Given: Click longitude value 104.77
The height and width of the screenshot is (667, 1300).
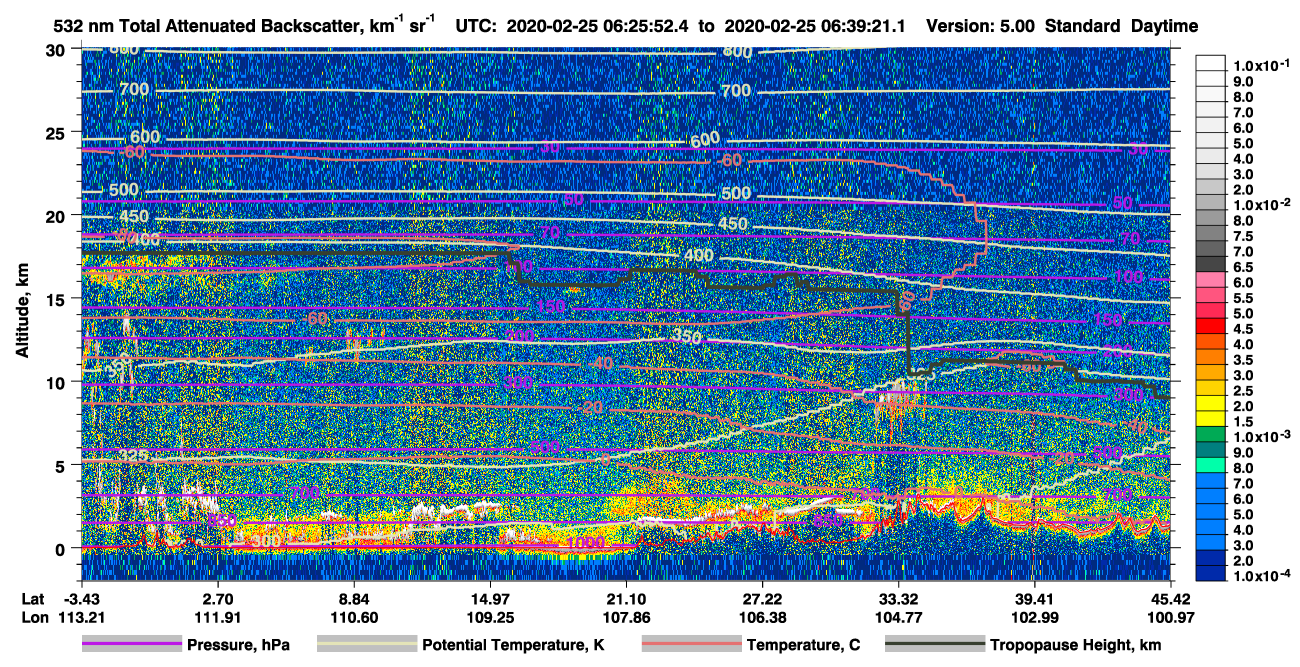Looking at the screenshot, I should [x=898, y=618].
